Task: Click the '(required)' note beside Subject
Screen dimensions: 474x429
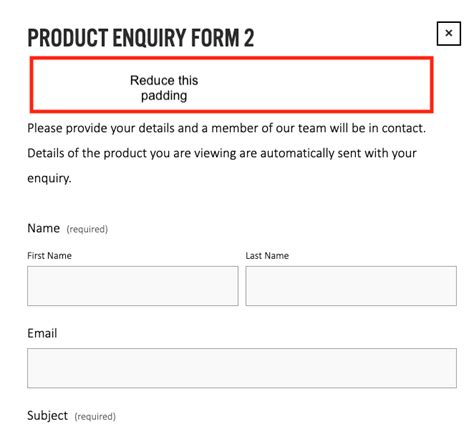Action: (95, 417)
